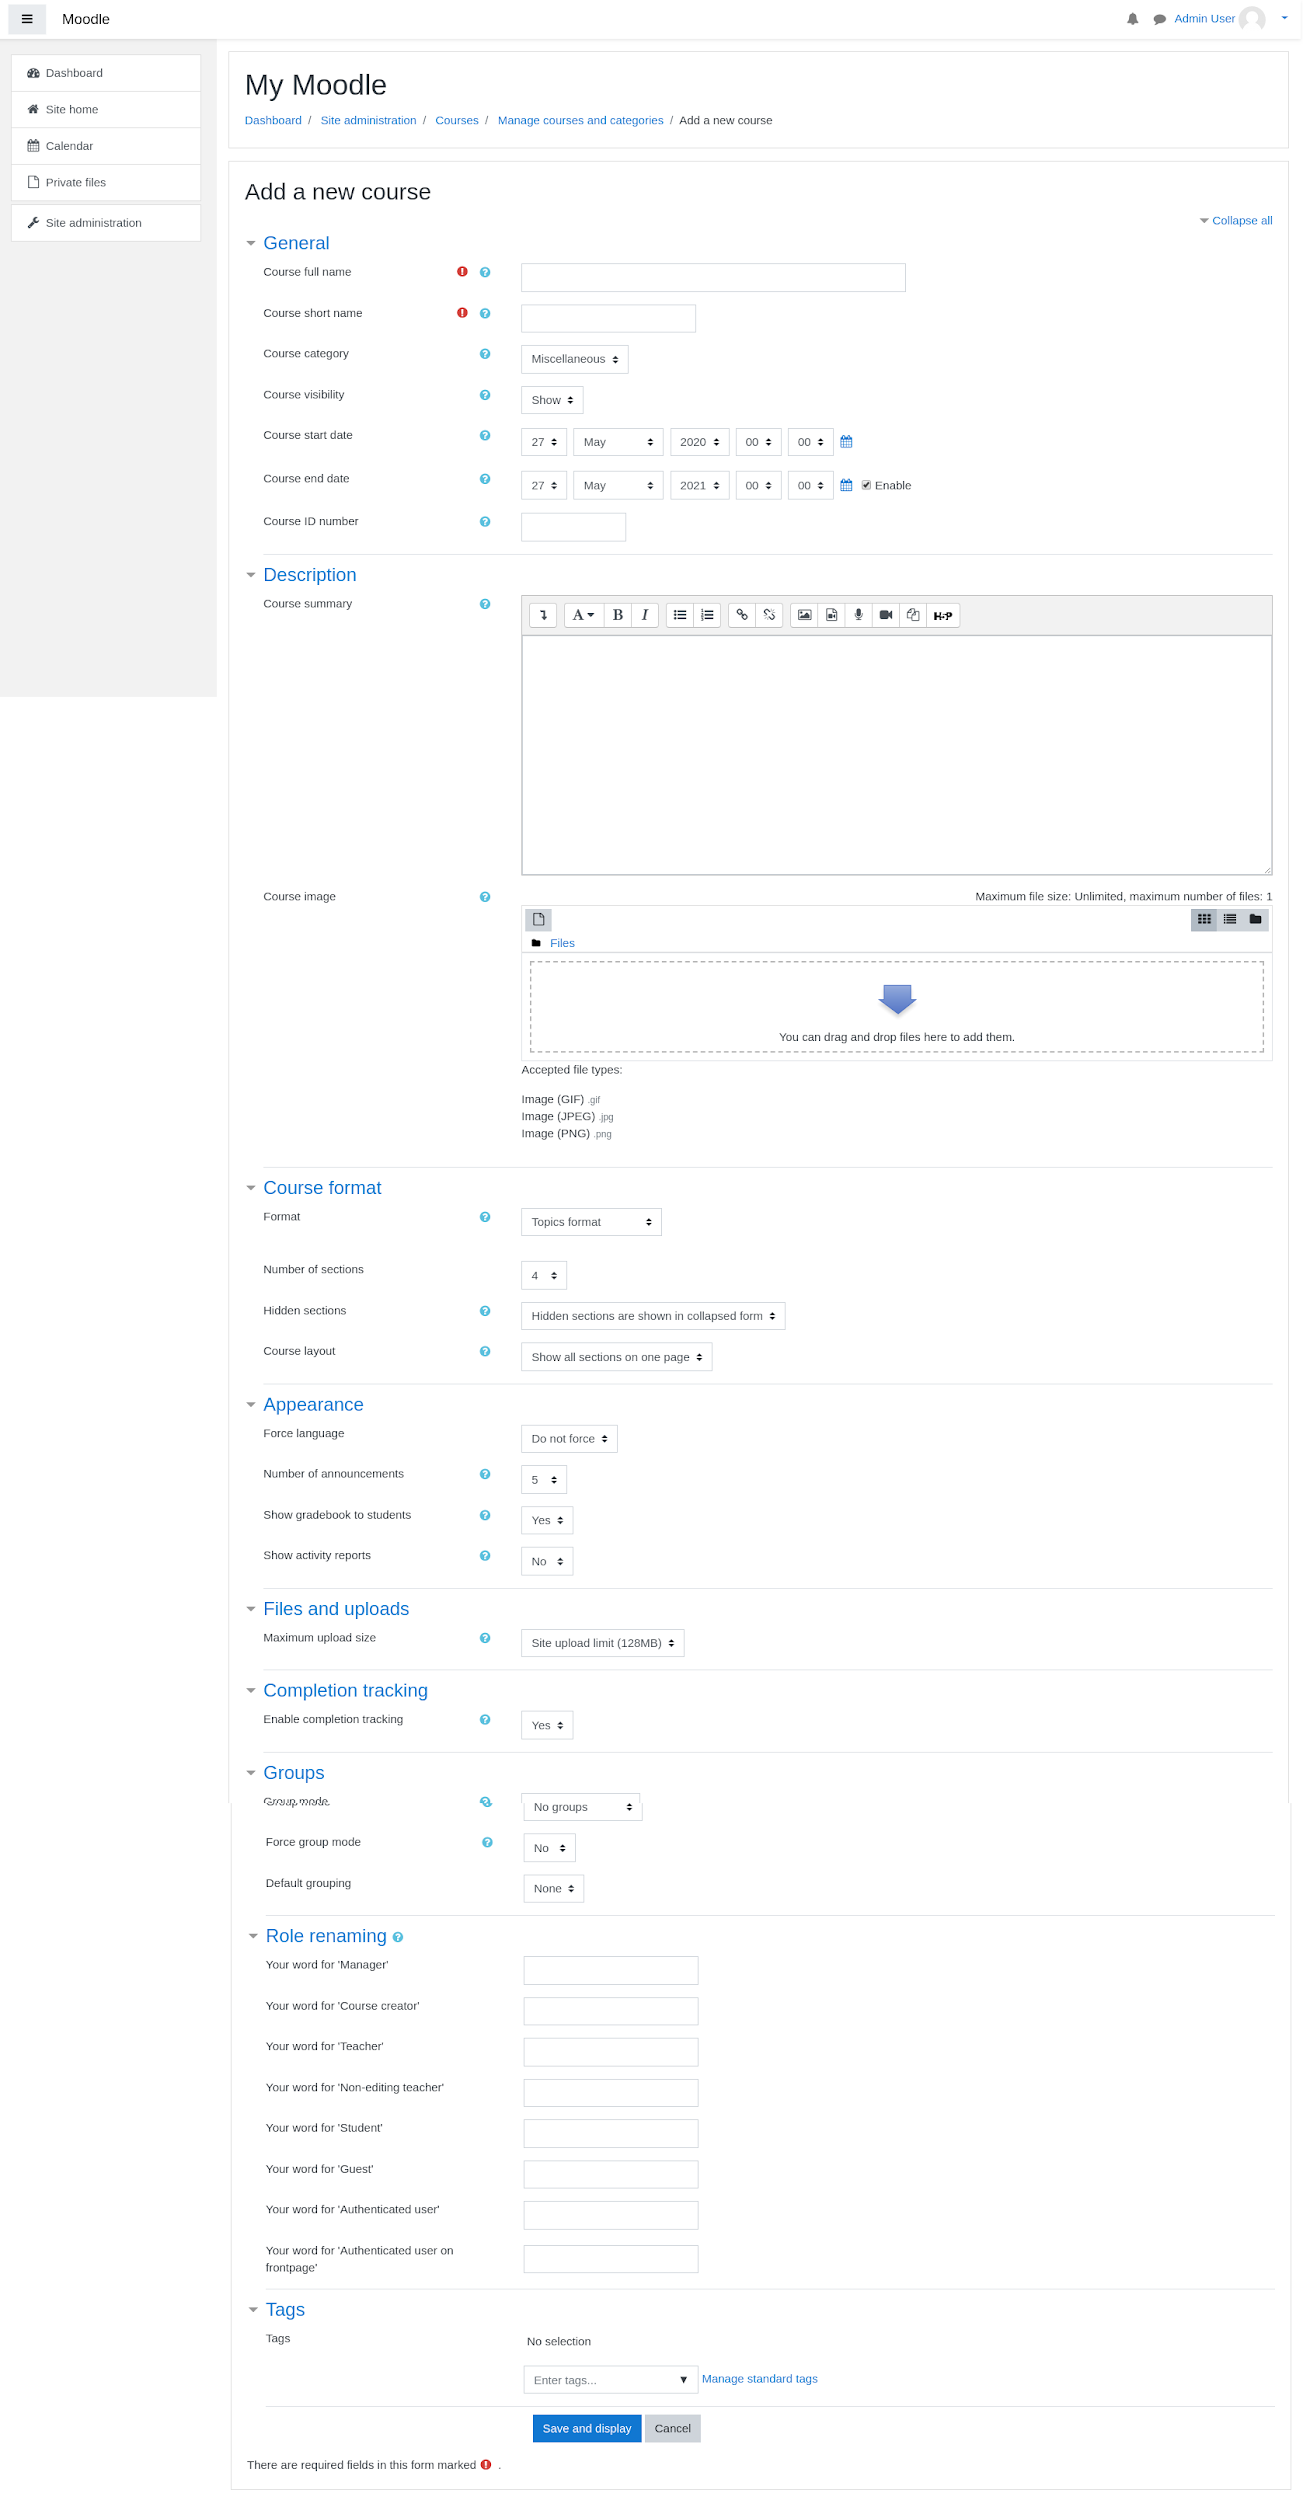Click the Save and display button
The height and width of the screenshot is (2500, 1303).
coord(586,2428)
